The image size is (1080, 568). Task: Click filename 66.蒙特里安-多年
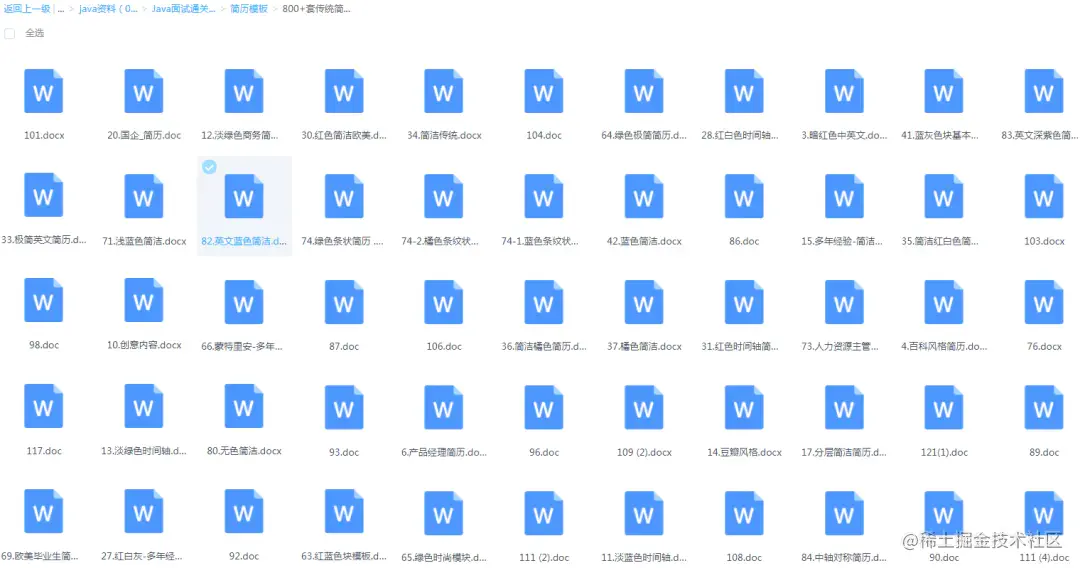[242, 346]
